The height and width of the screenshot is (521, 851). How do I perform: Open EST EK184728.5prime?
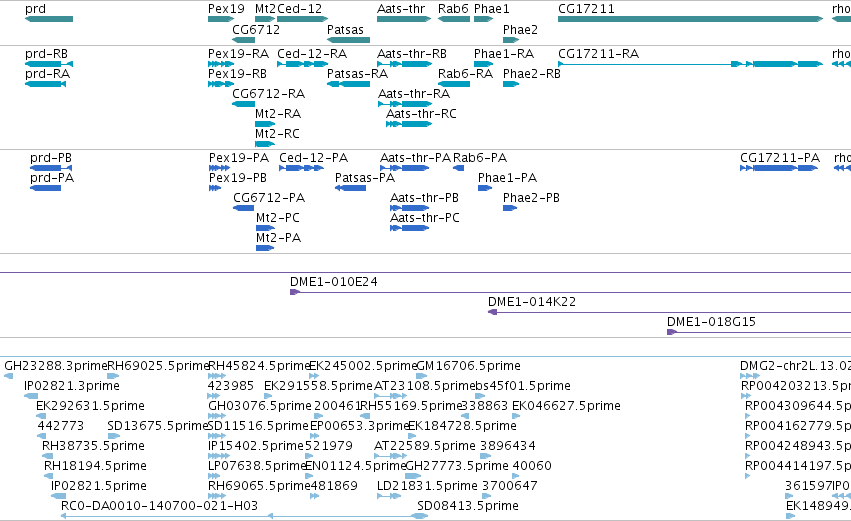coord(462,427)
